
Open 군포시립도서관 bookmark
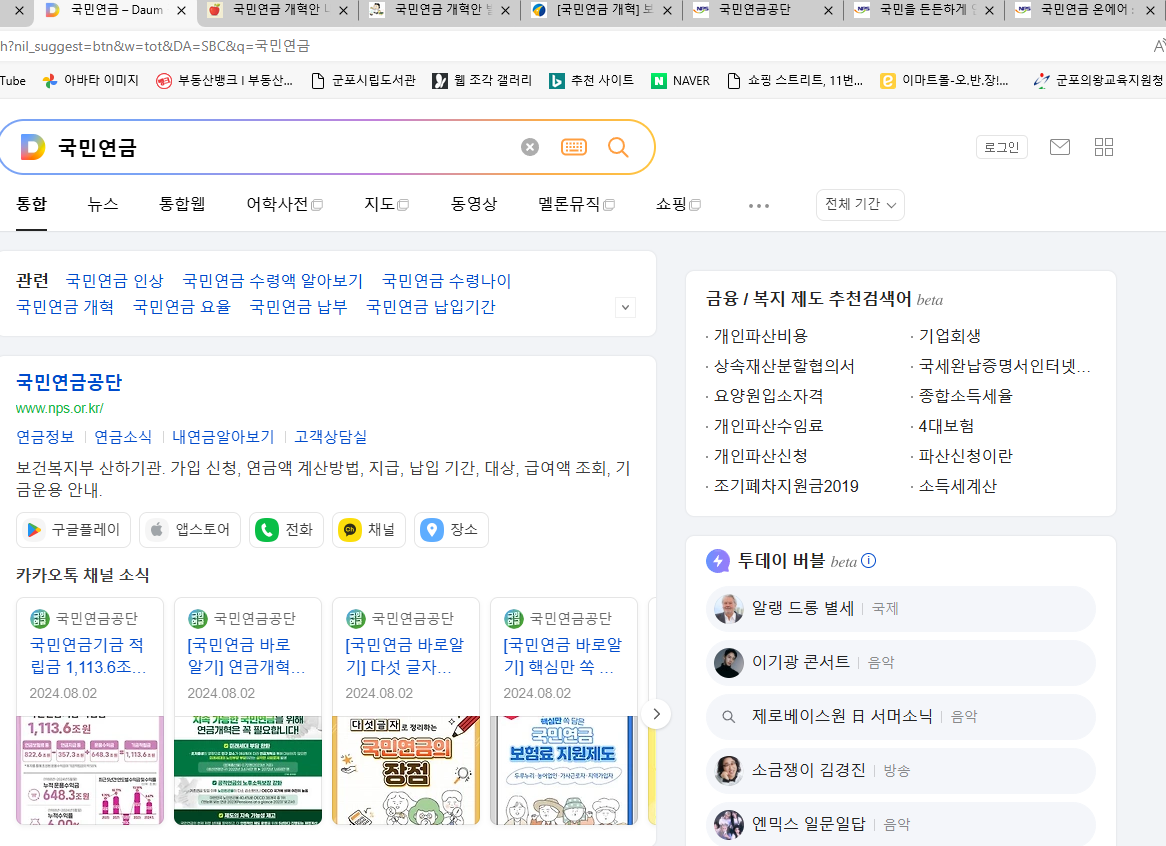[x=363, y=80]
